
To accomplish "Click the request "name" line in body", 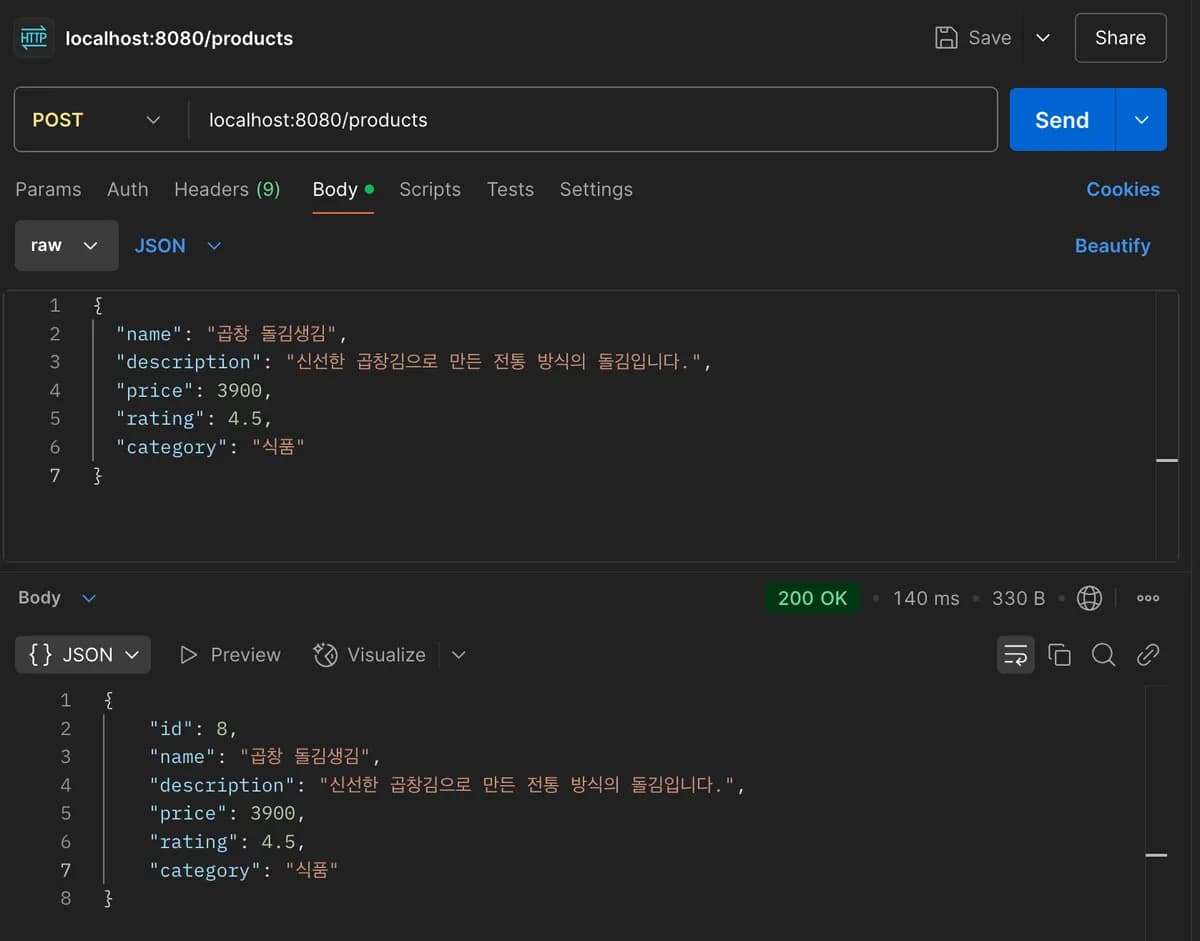I will pos(231,334).
